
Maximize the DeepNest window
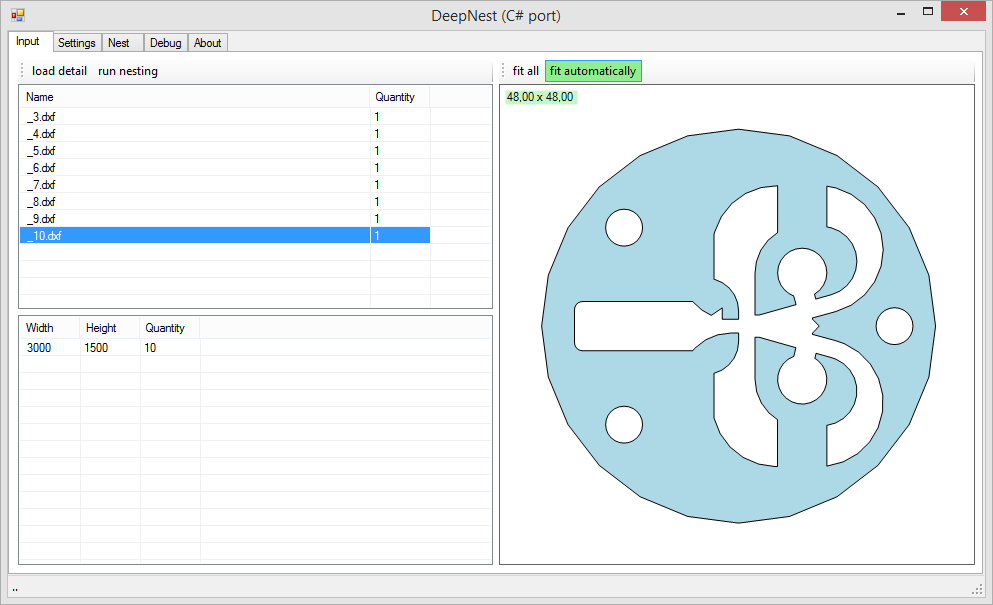(x=928, y=12)
